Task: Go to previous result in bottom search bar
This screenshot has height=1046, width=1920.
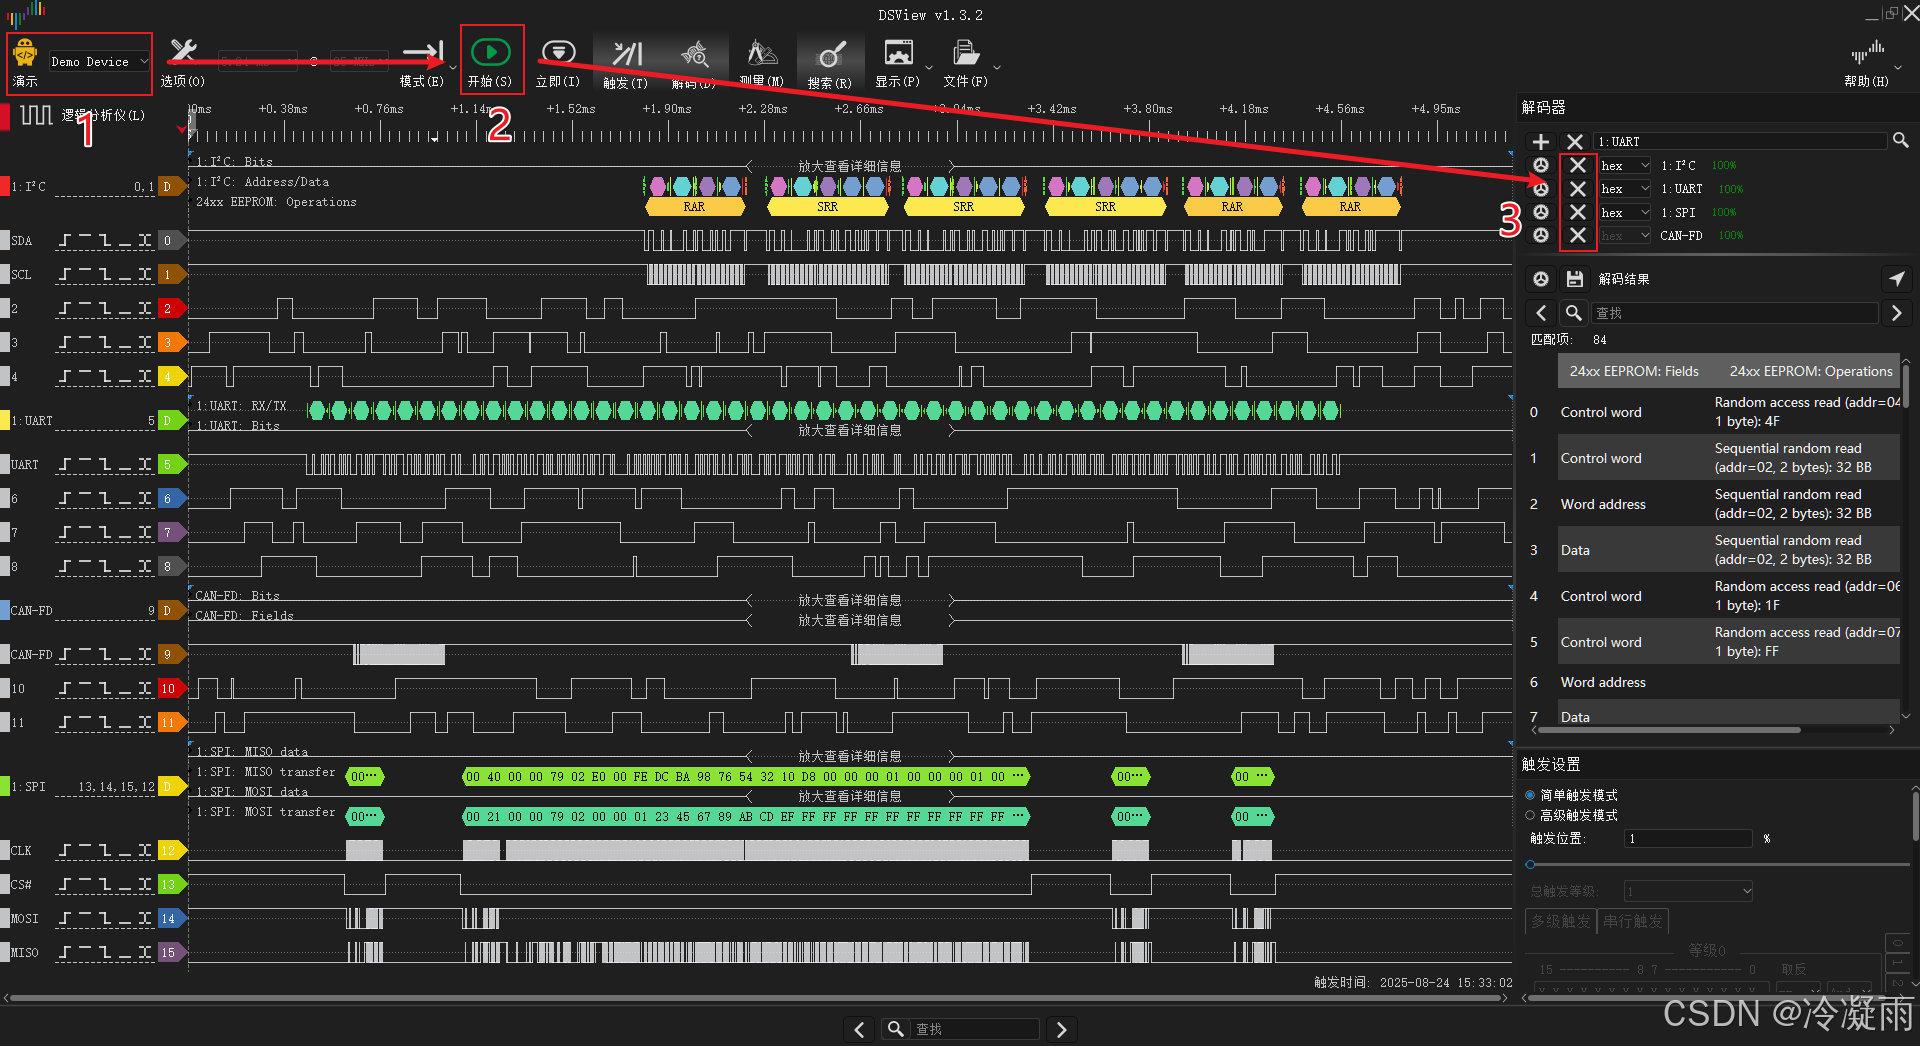Action: click(x=859, y=1029)
